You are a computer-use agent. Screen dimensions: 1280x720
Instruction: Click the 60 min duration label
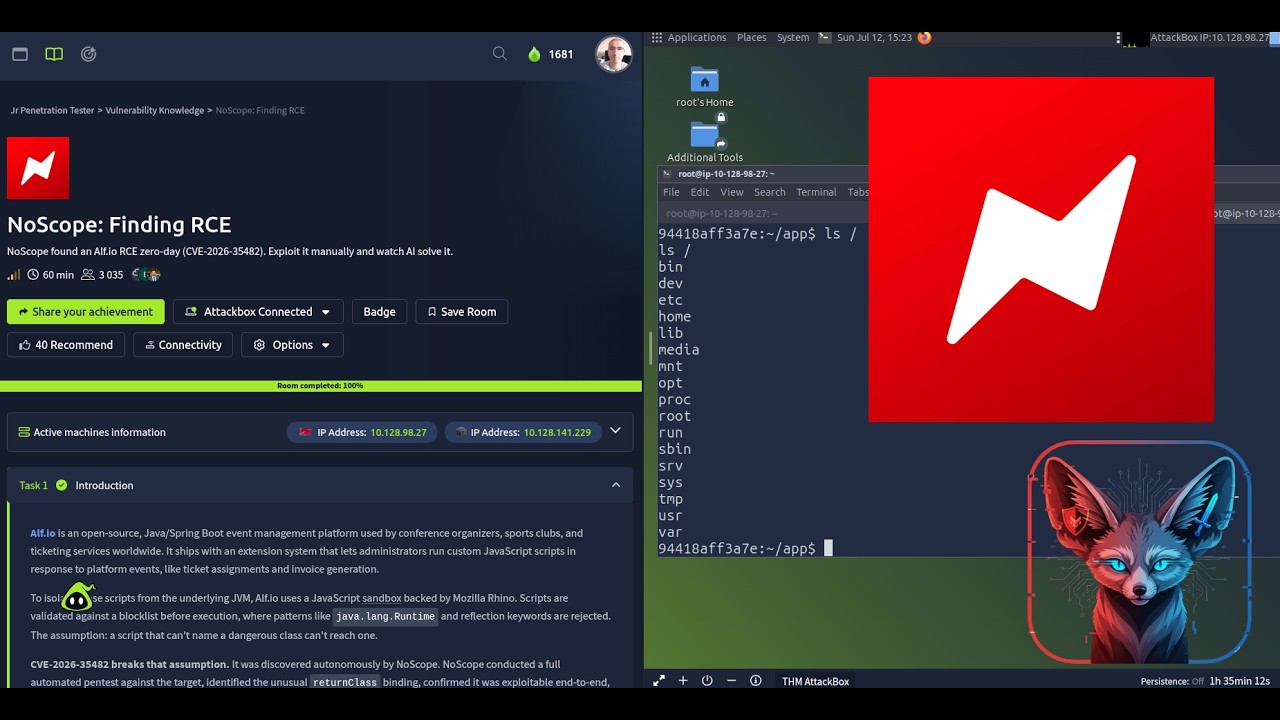[50, 275]
